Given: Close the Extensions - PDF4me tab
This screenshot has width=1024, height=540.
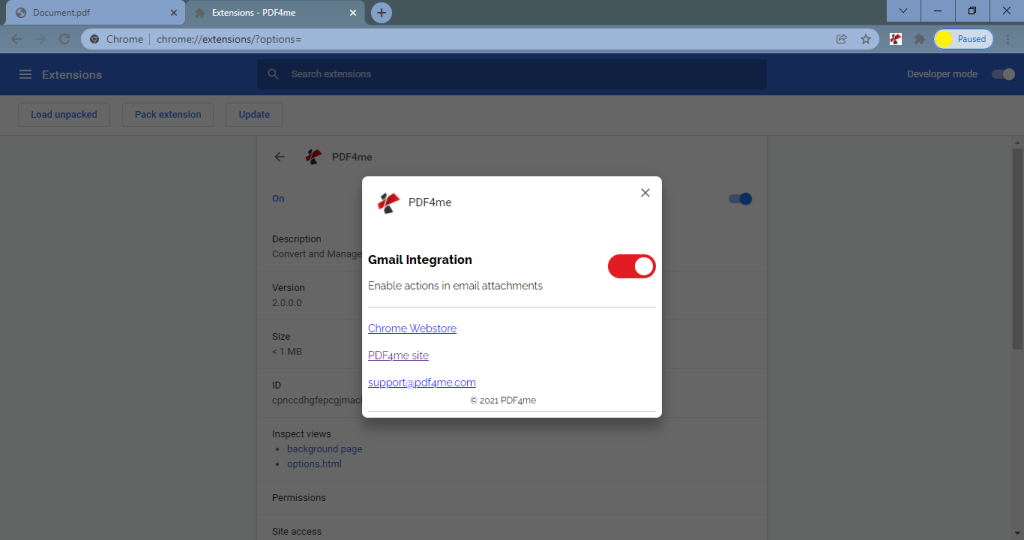Looking at the screenshot, I should pos(353,12).
